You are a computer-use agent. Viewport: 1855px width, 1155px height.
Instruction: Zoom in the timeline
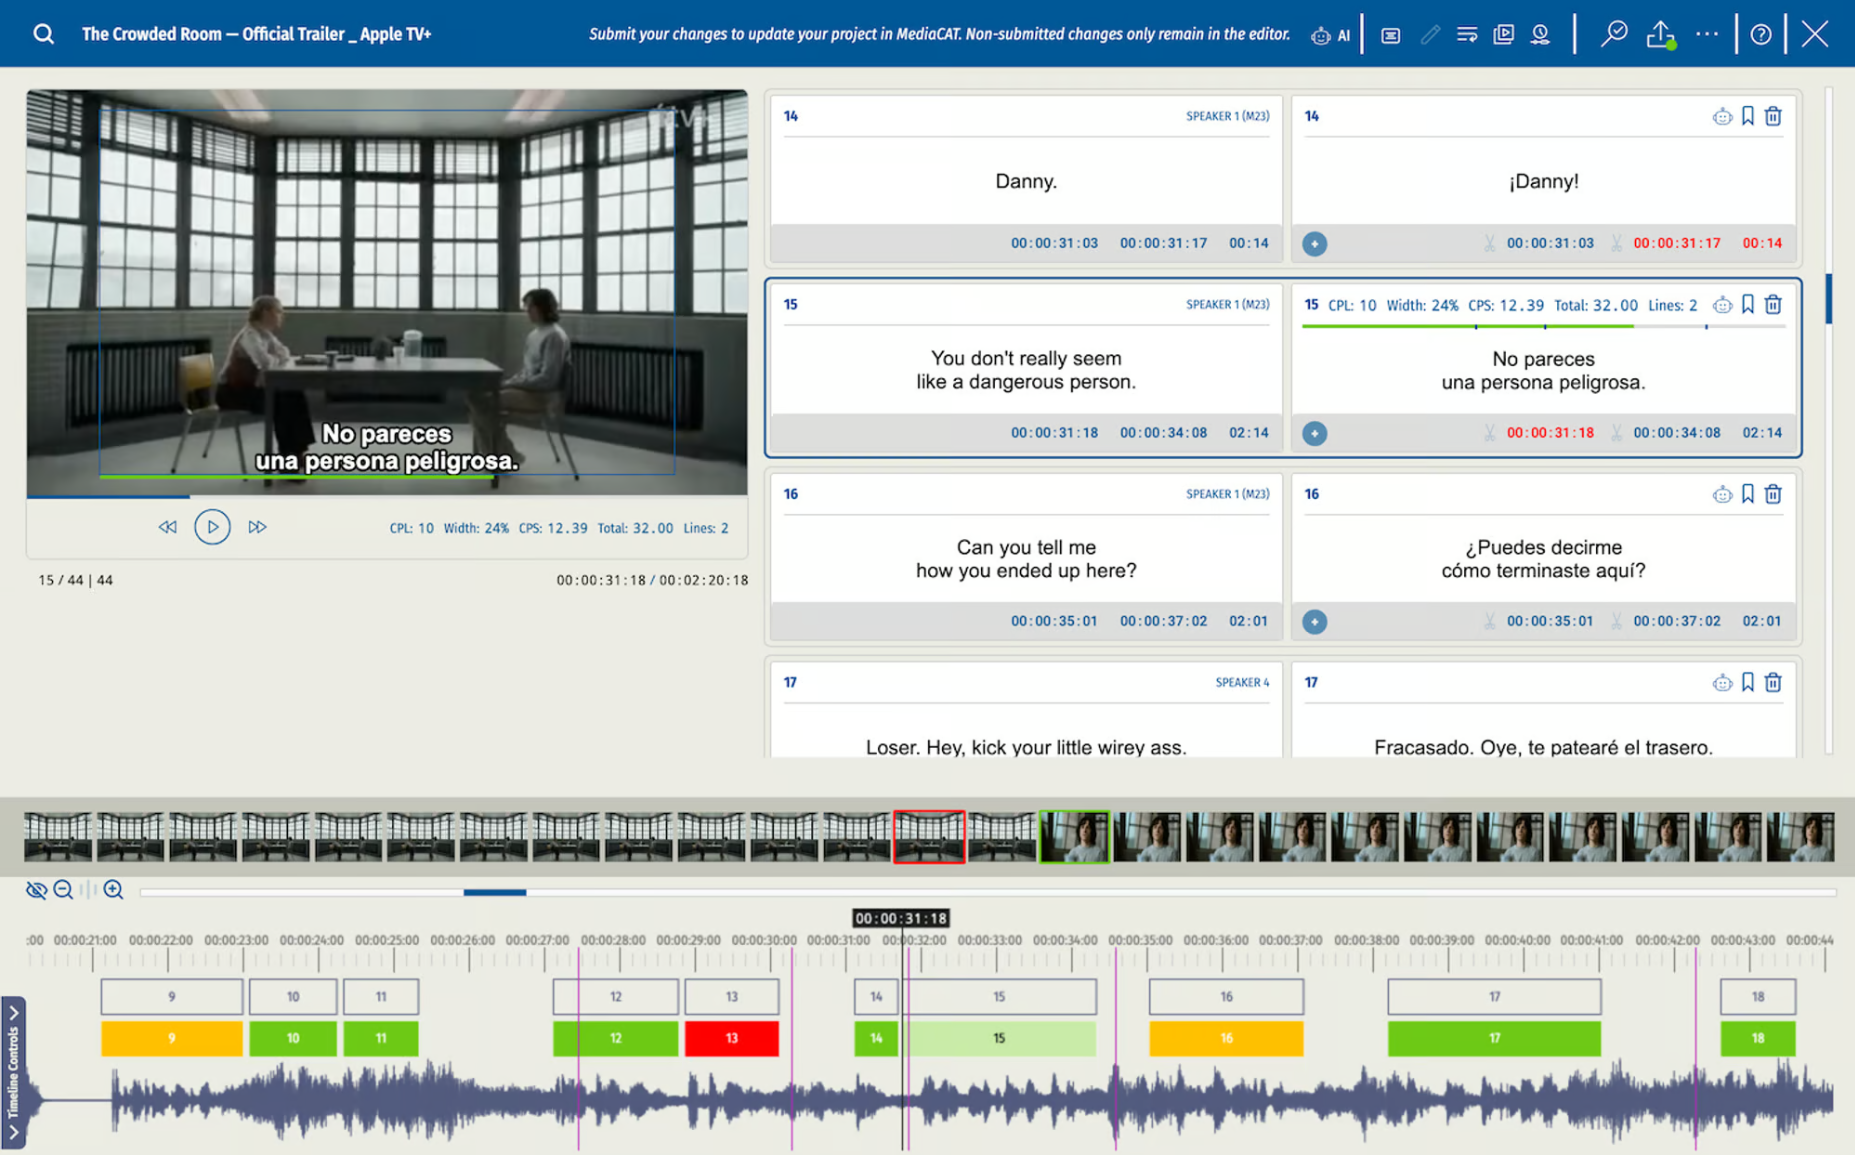click(113, 890)
